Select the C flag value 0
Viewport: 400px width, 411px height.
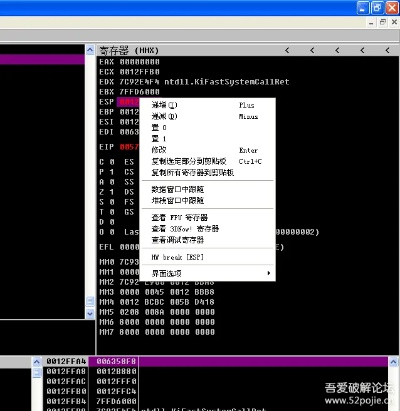tap(112, 162)
